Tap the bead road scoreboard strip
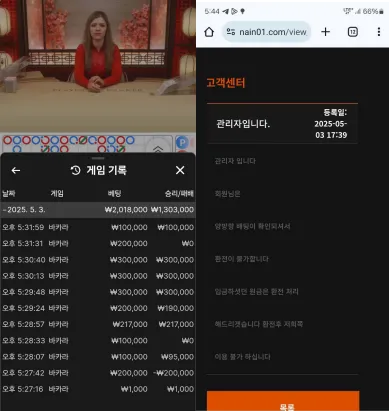389x411 pixels. pos(87,144)
